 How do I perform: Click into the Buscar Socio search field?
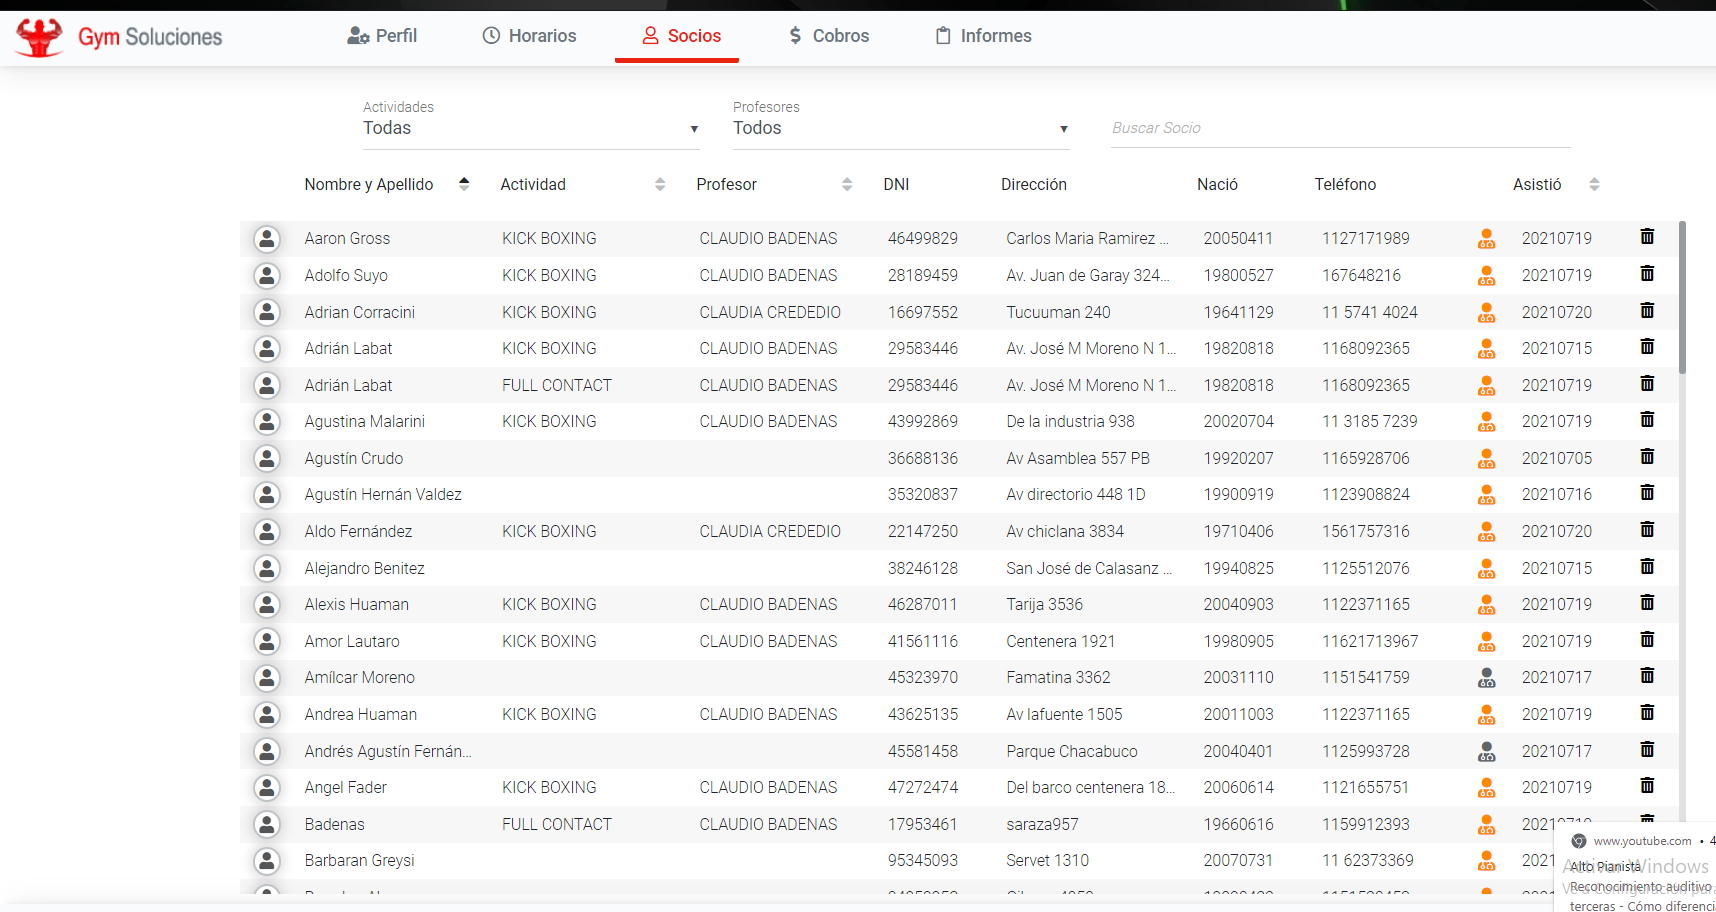pos(1340,128)
